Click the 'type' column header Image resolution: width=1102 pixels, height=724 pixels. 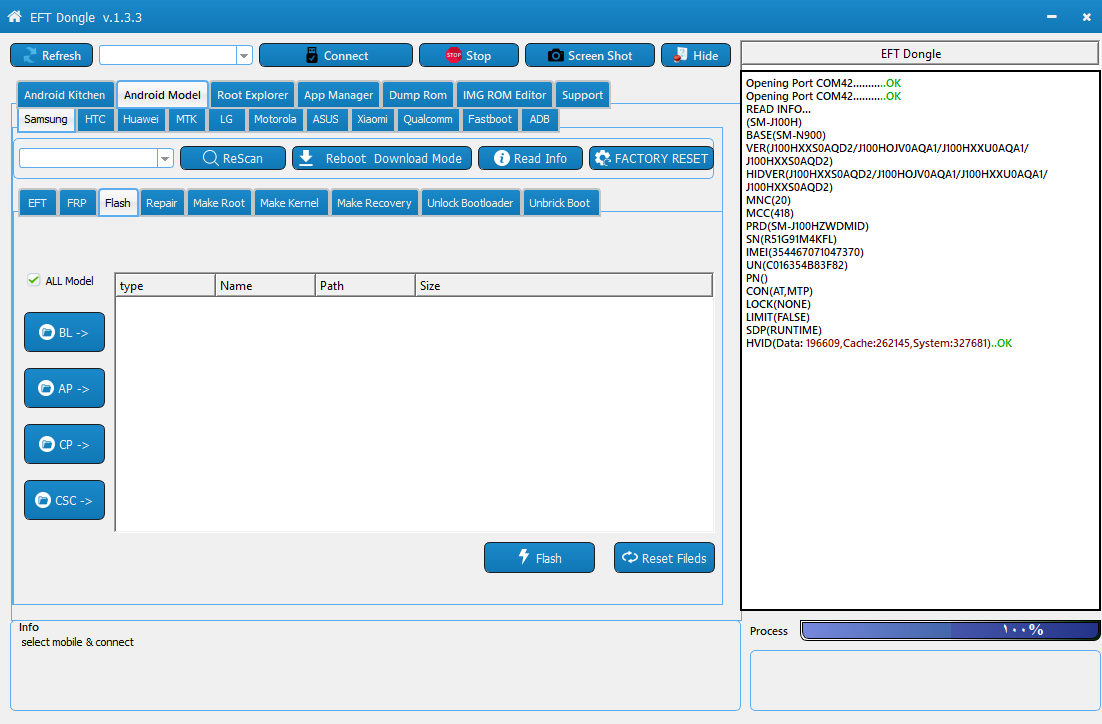[x=165, y=285]
